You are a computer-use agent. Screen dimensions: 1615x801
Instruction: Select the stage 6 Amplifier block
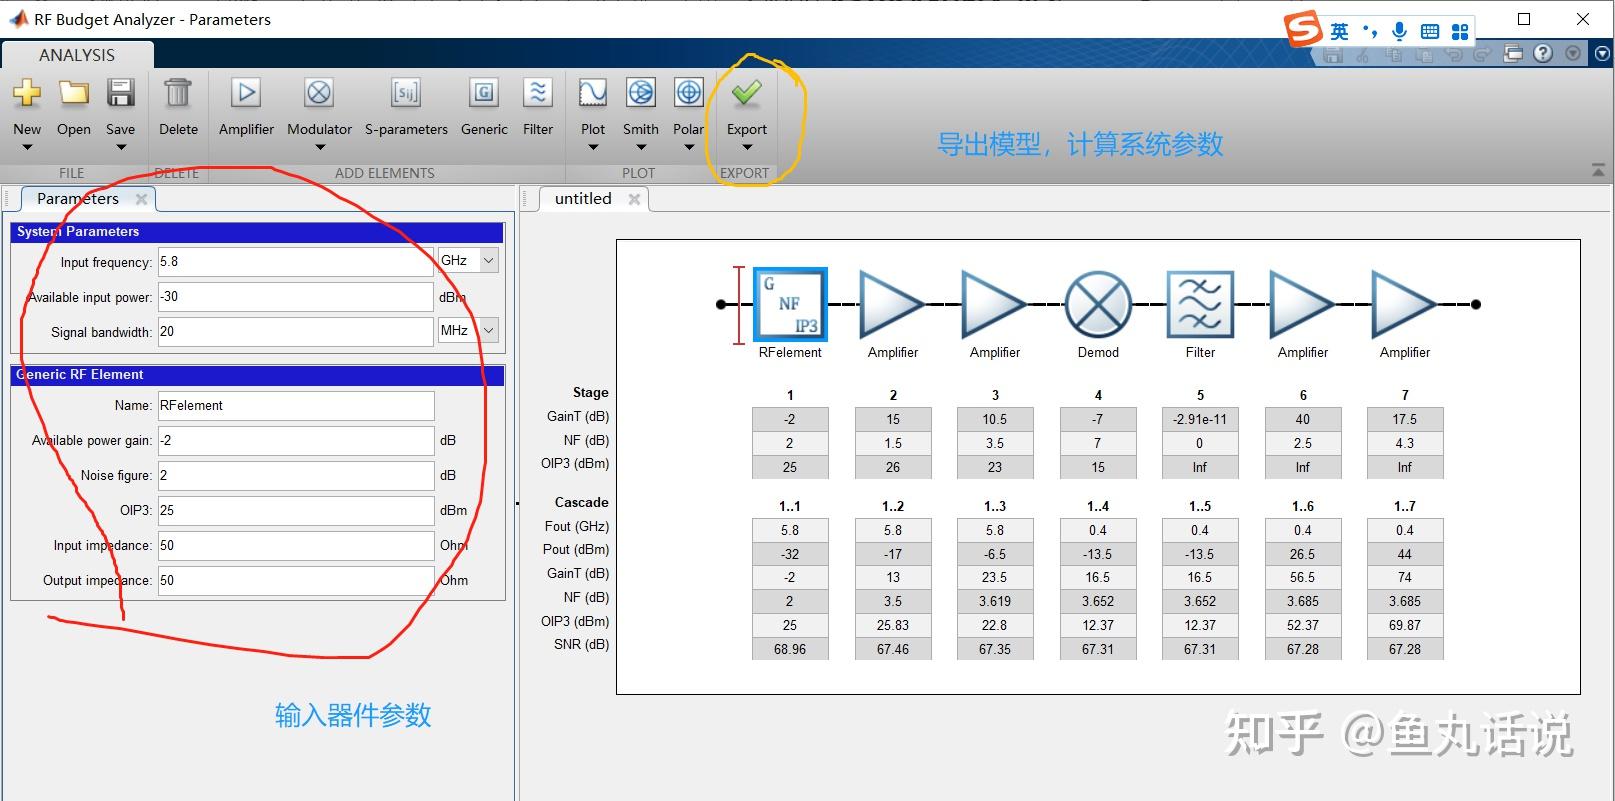coord(1303,304)
